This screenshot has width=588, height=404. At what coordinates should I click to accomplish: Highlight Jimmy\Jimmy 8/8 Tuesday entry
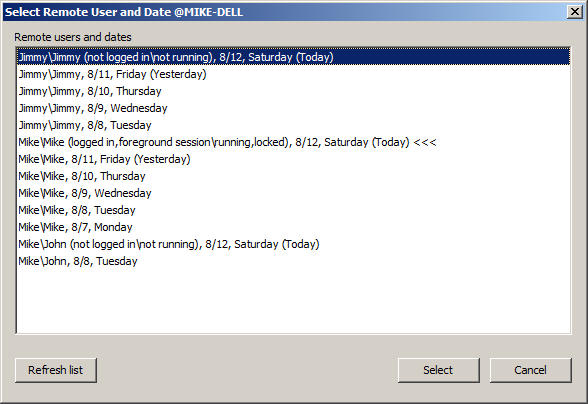[293, 125]
